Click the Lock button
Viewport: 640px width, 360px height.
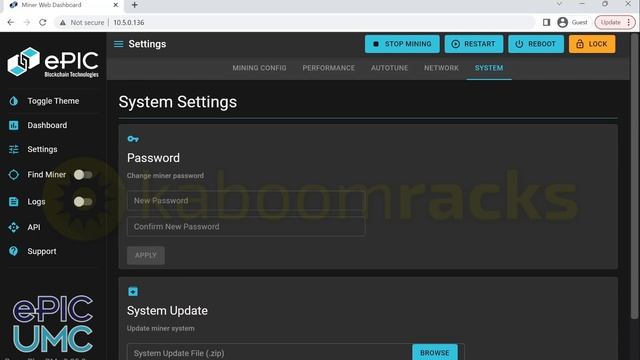592,44
